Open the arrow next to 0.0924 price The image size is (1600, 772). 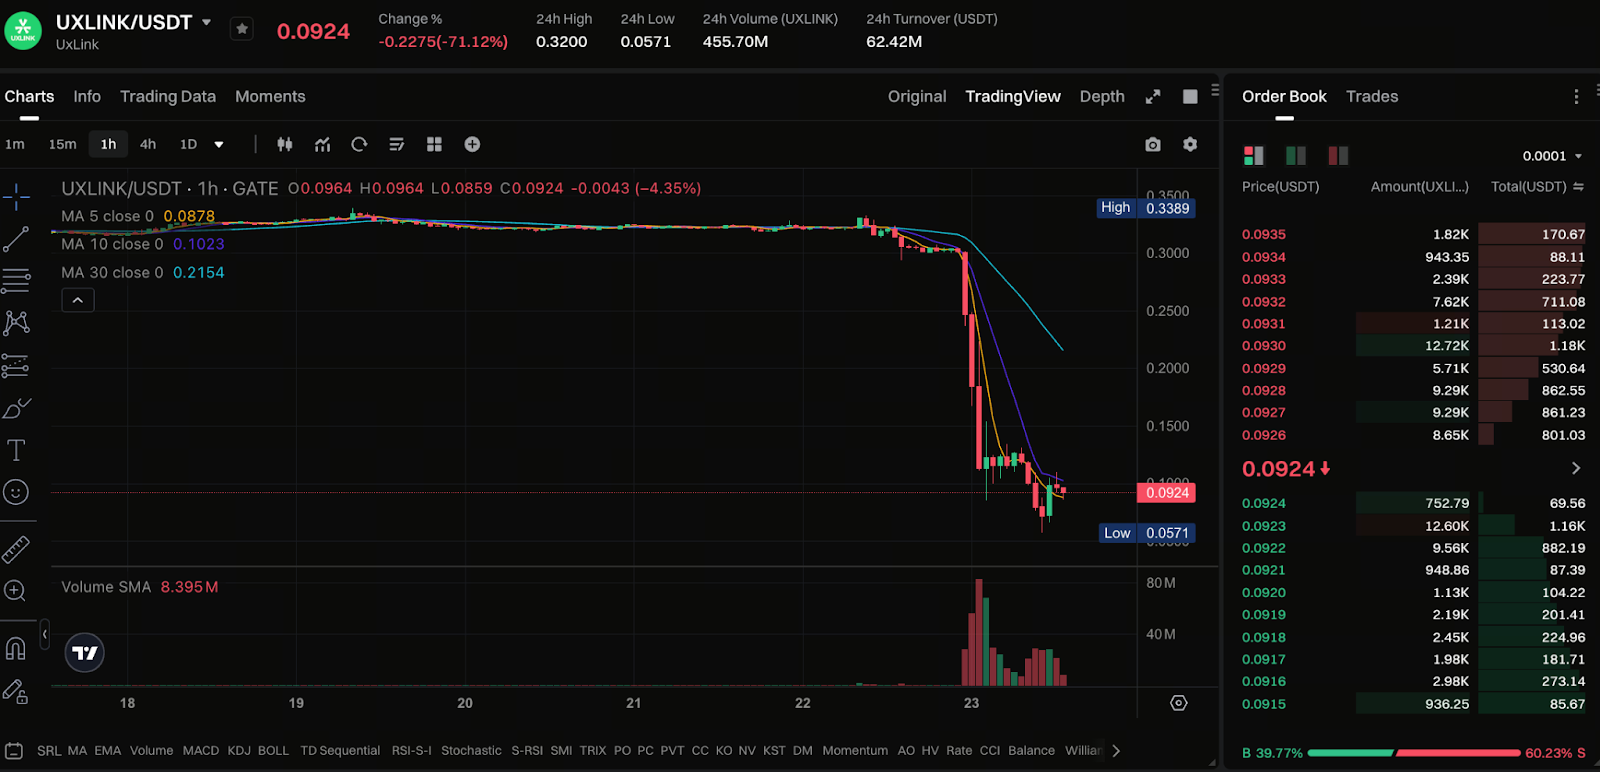1576,468
